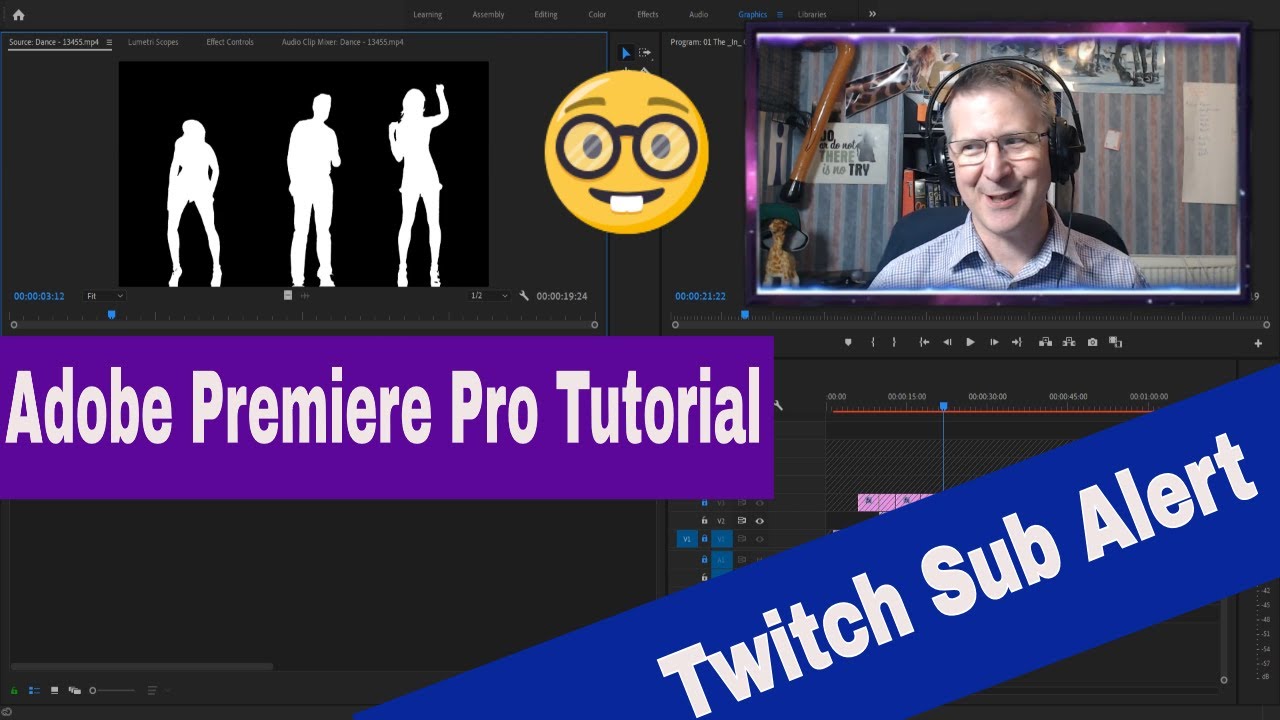Click the Extract button

point(1069,342)
